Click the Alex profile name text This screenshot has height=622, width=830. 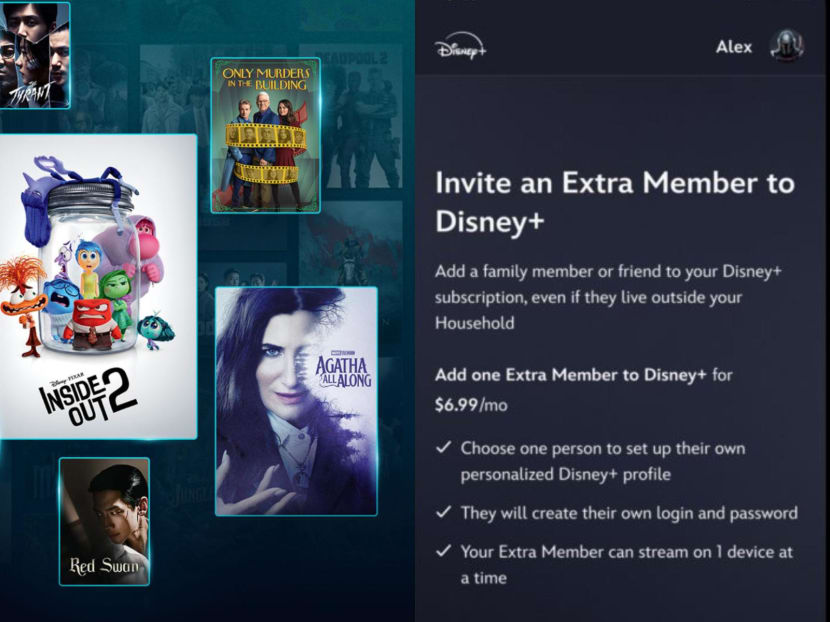[x=733, y=46]
